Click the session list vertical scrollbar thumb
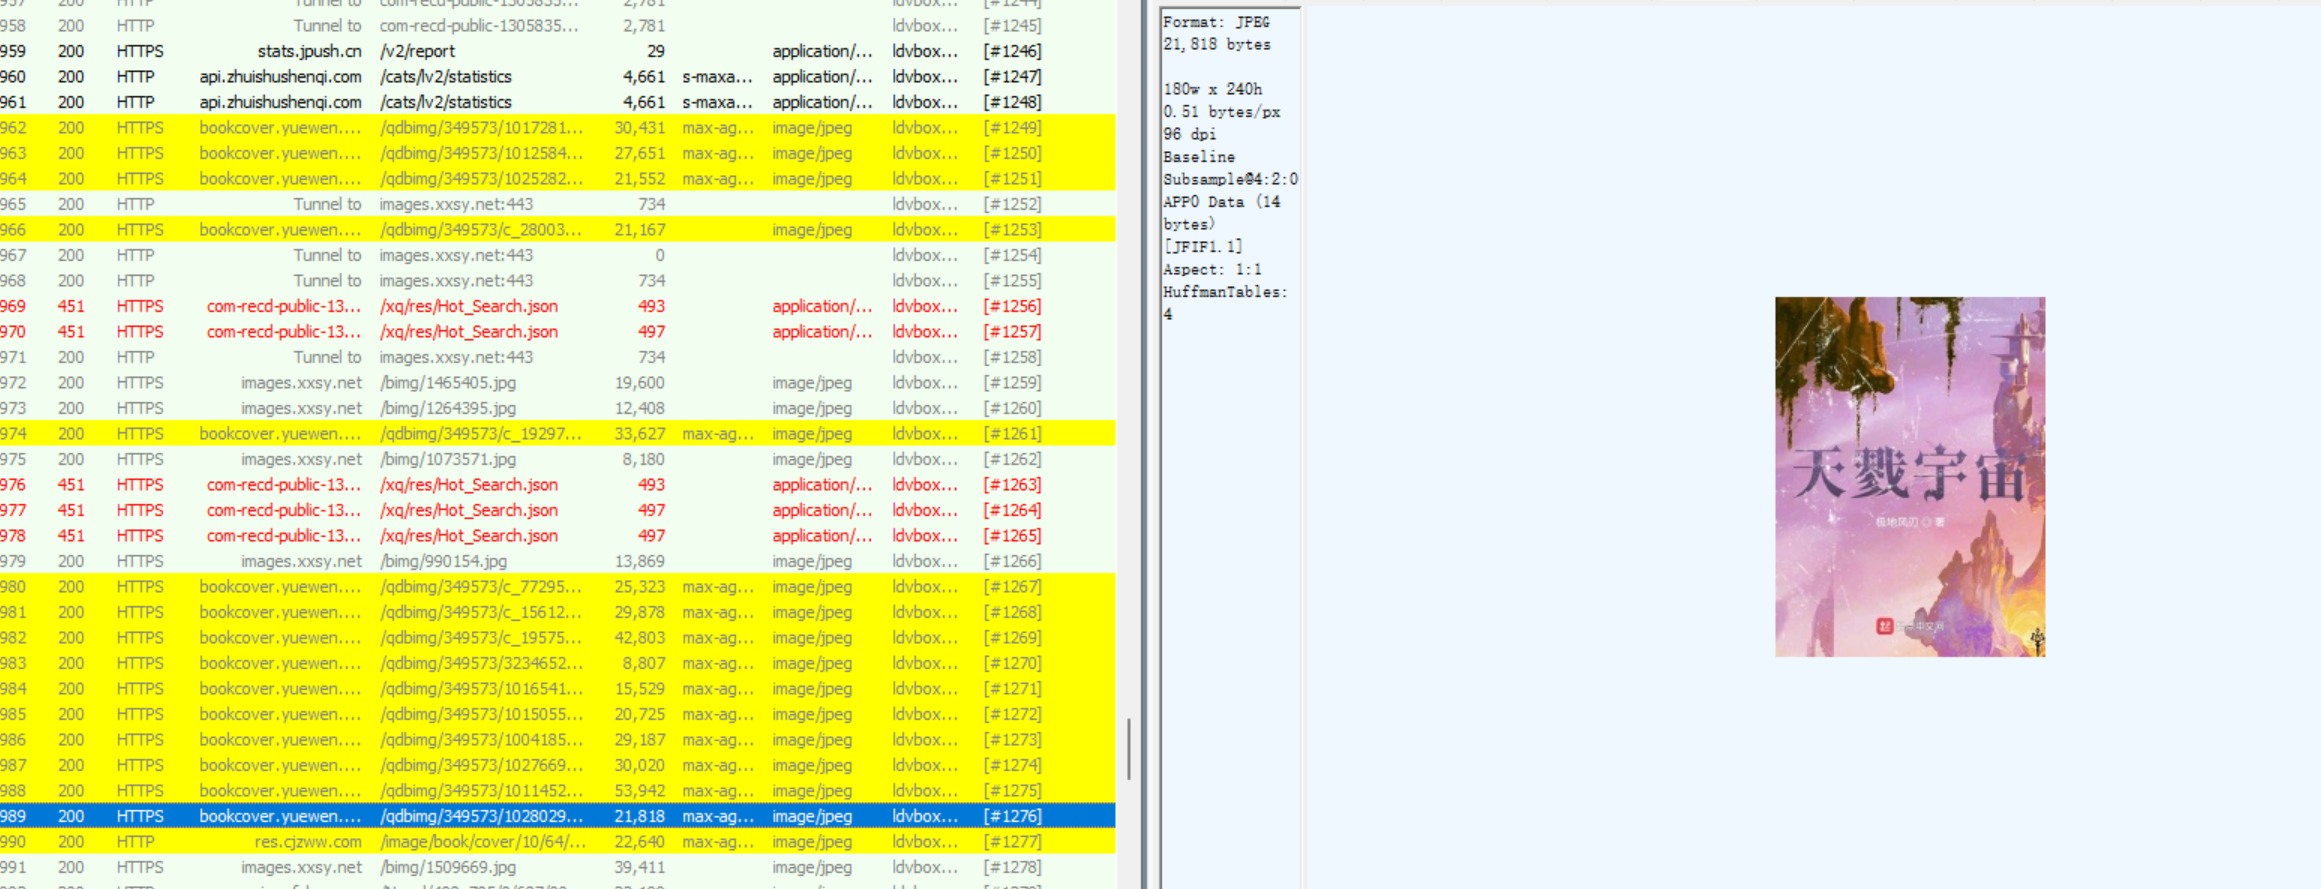This screenshot has width=2321, height=889. pyautogui.click(x=1129, y=748)
